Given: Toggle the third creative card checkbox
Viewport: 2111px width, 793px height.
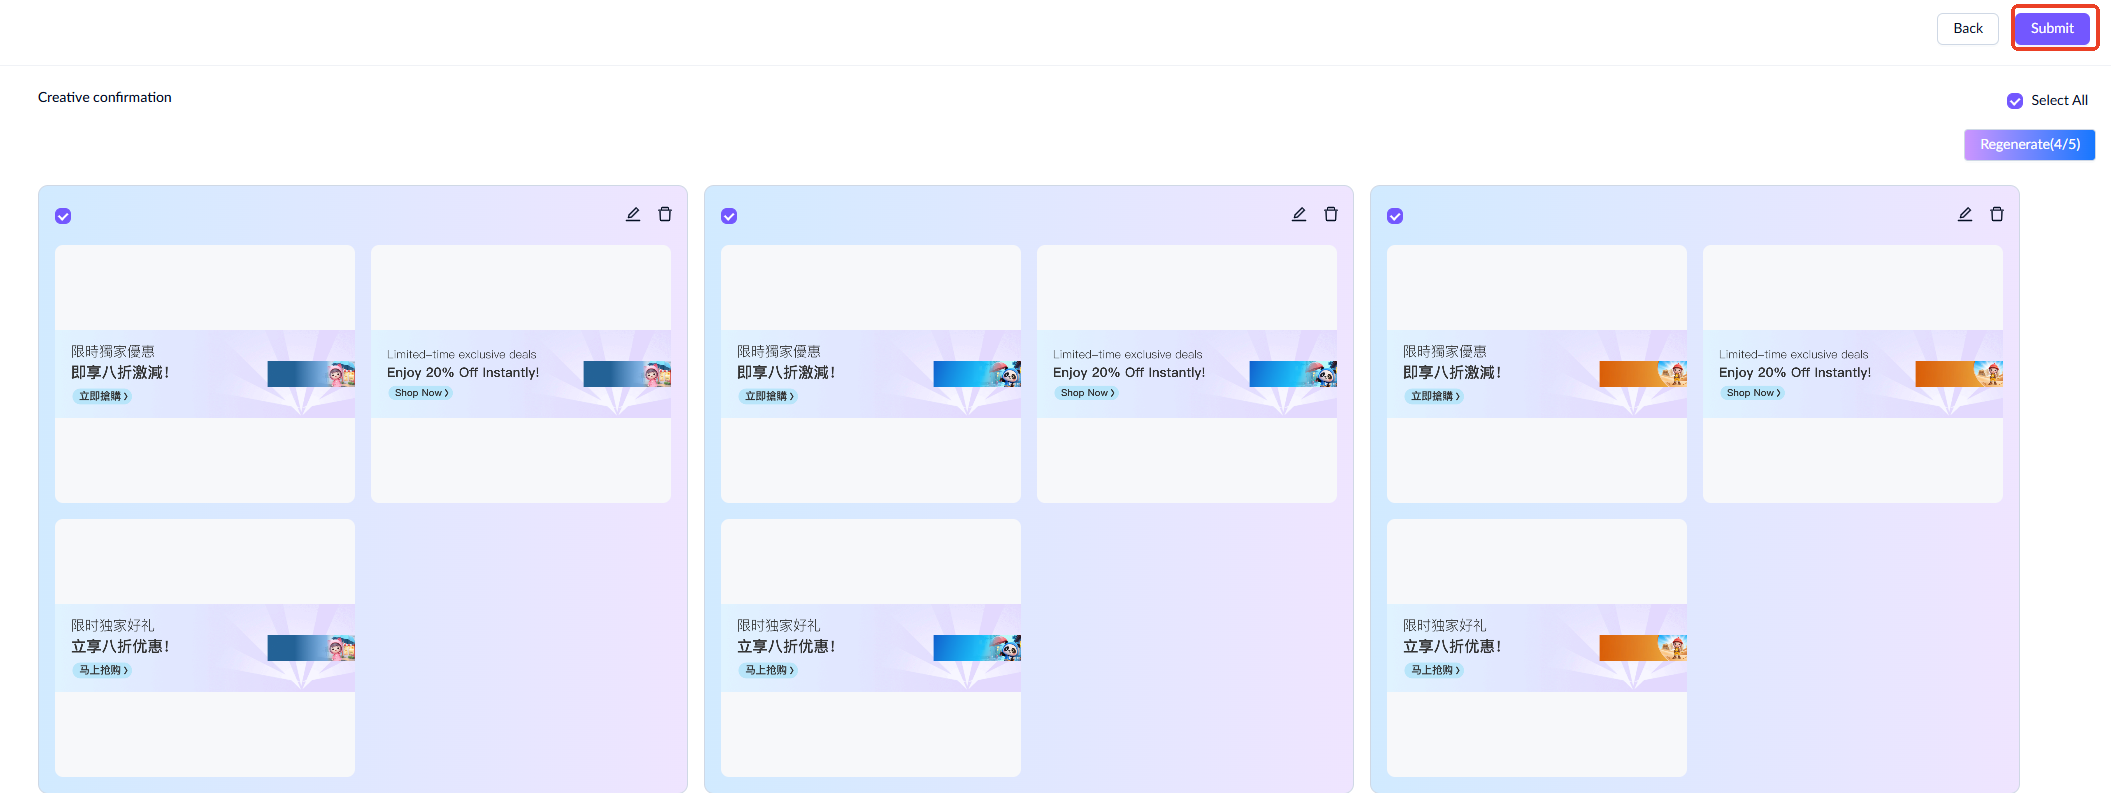Looking at the screenshot, I should [1395, 216].
